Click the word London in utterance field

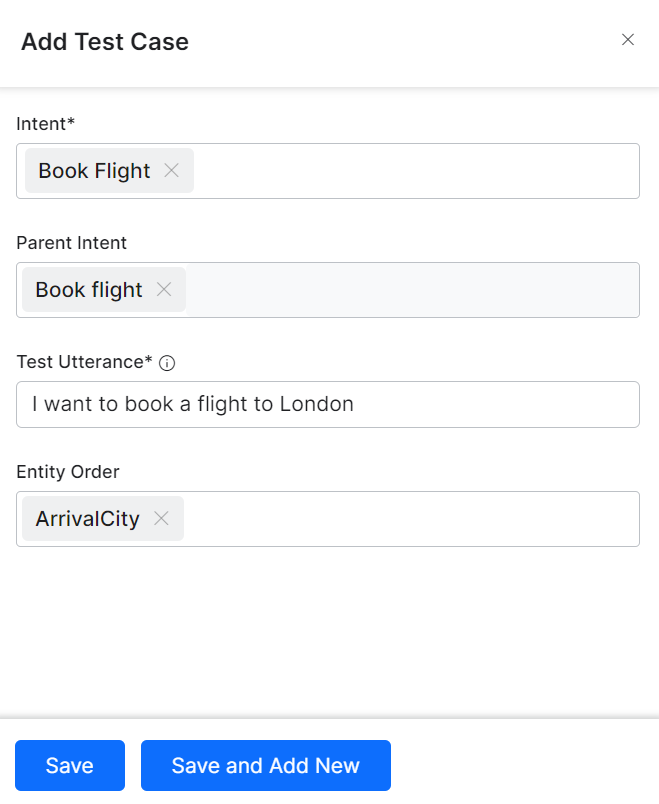(x=316, y=404)
